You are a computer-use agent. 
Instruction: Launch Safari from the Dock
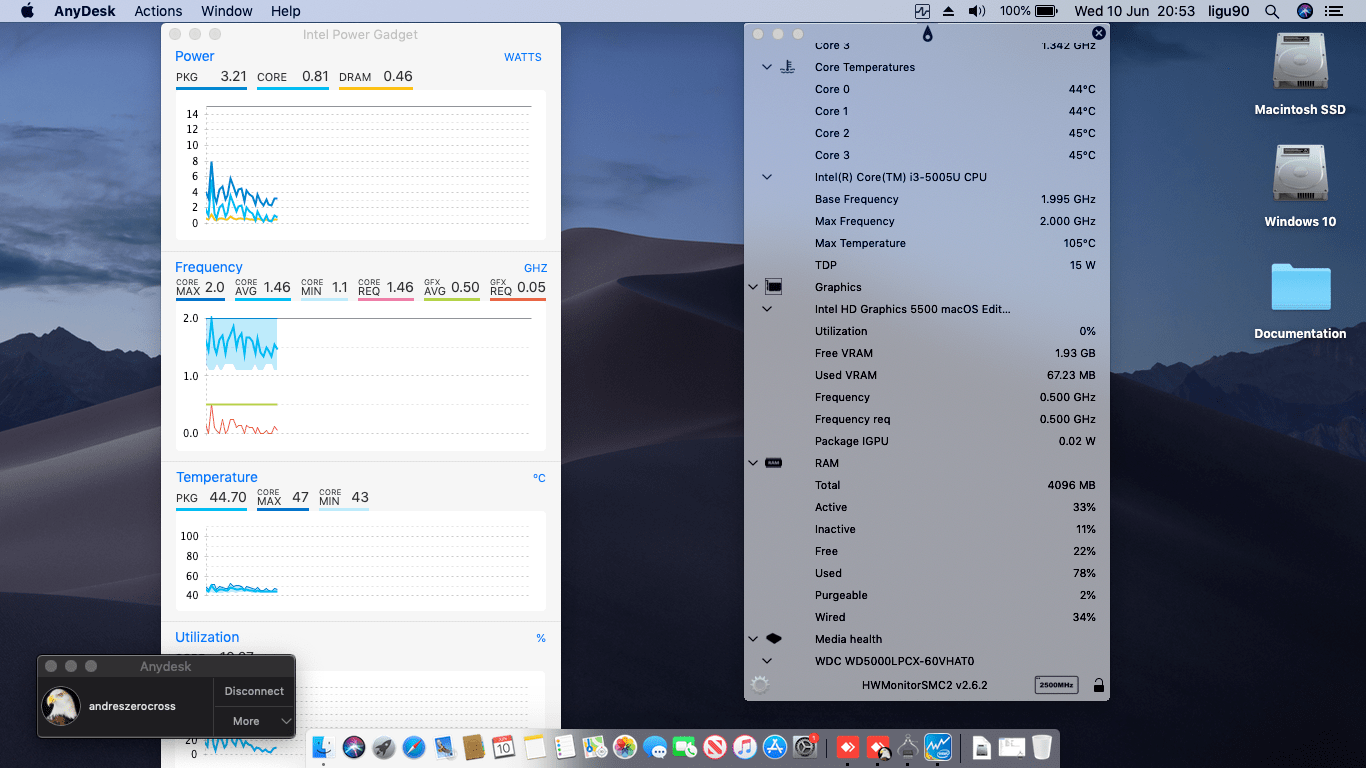click(414, 746)
